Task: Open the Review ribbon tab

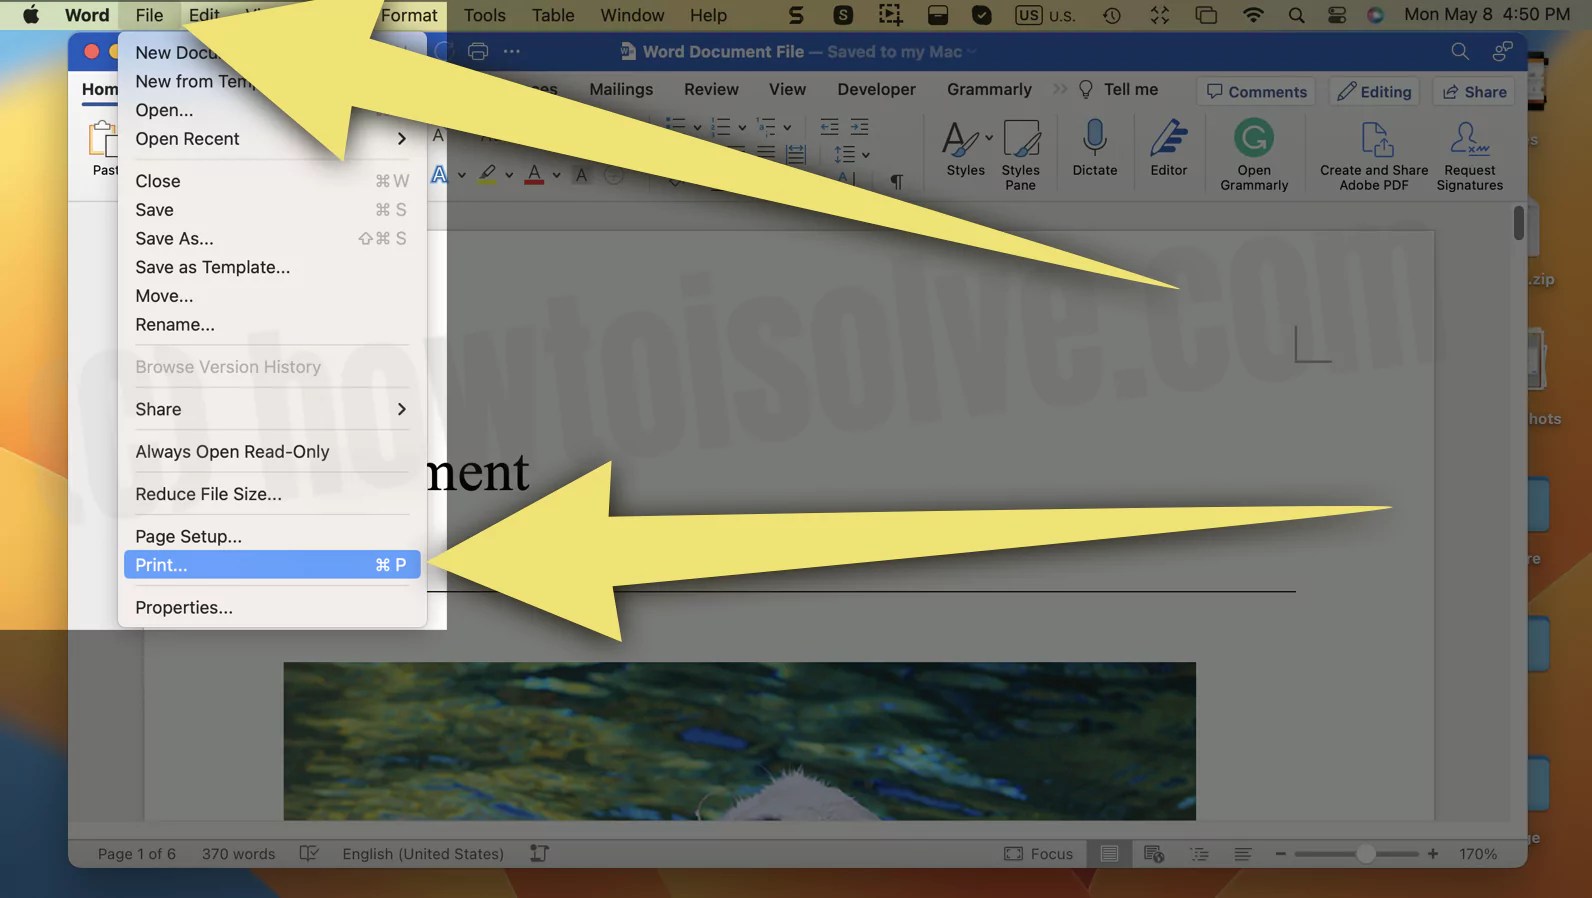Action: (x=711, y=89)
